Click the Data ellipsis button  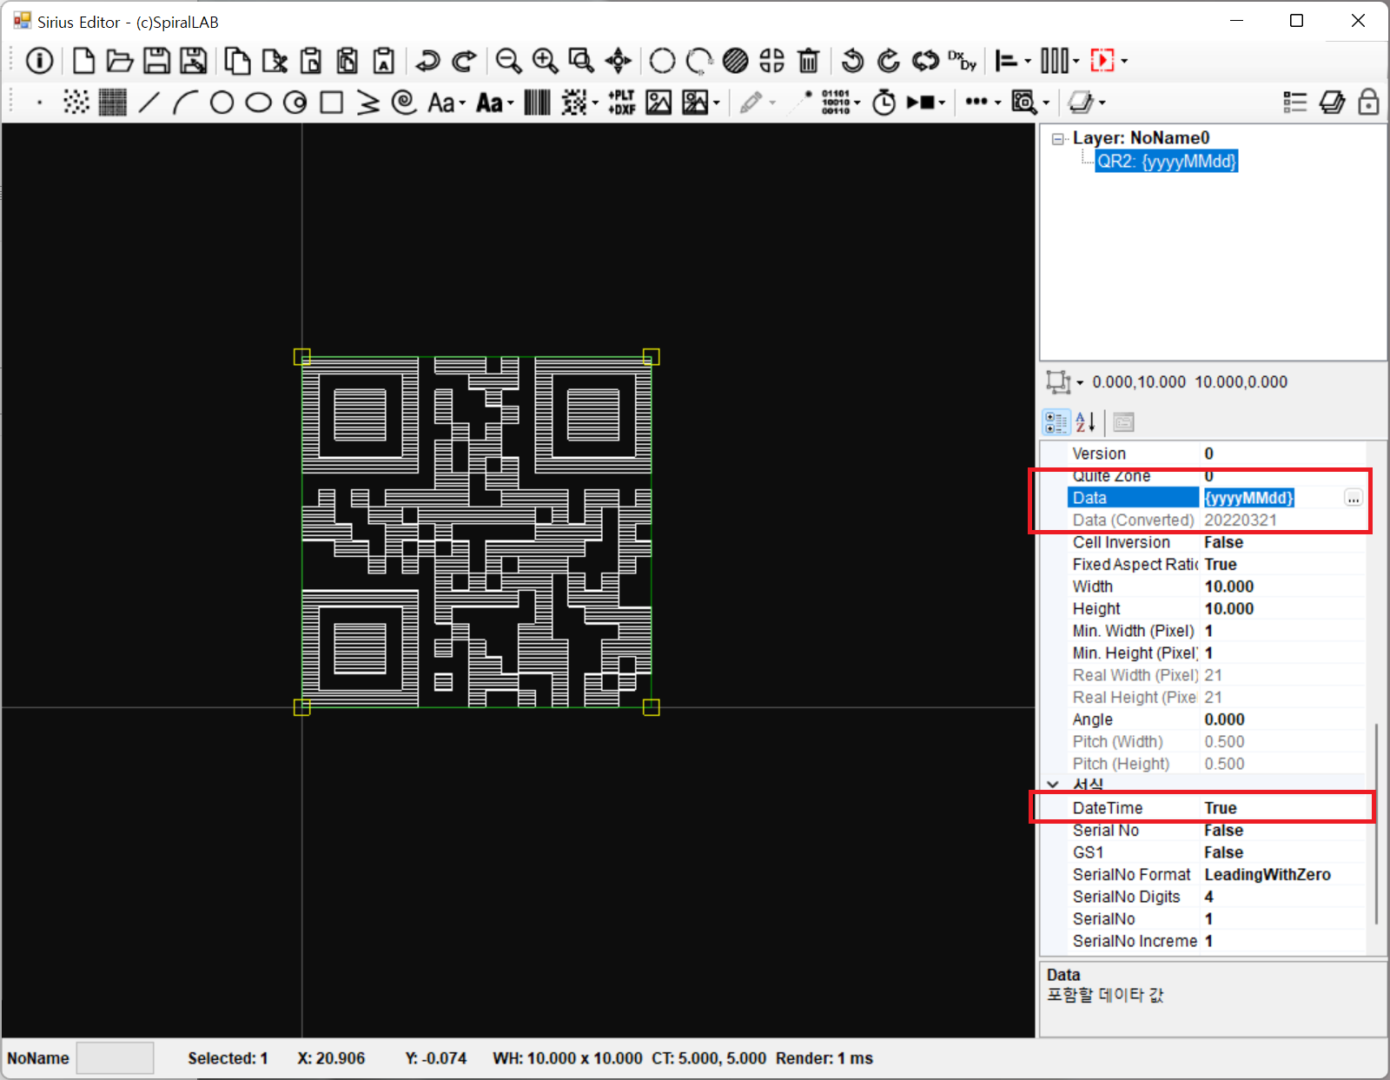[x=1353, y=498]
